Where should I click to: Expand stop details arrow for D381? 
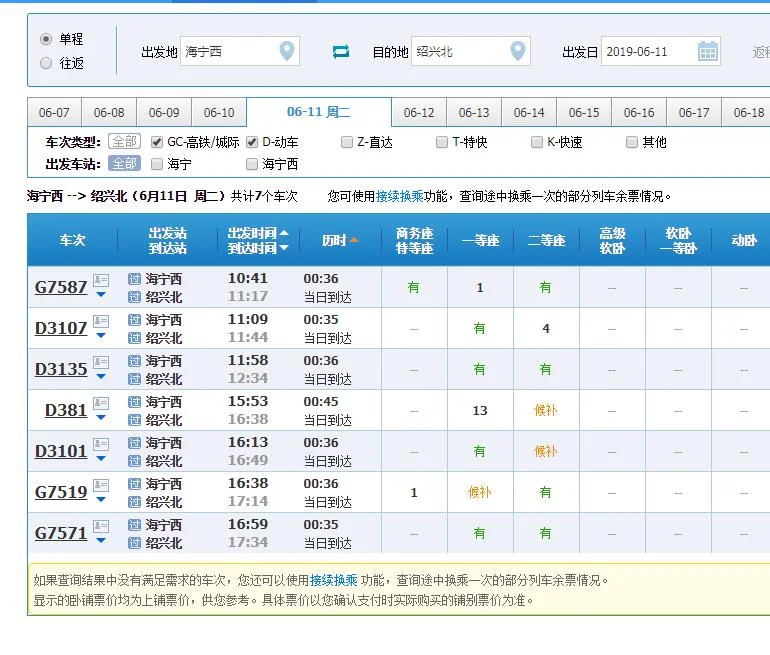101,418
